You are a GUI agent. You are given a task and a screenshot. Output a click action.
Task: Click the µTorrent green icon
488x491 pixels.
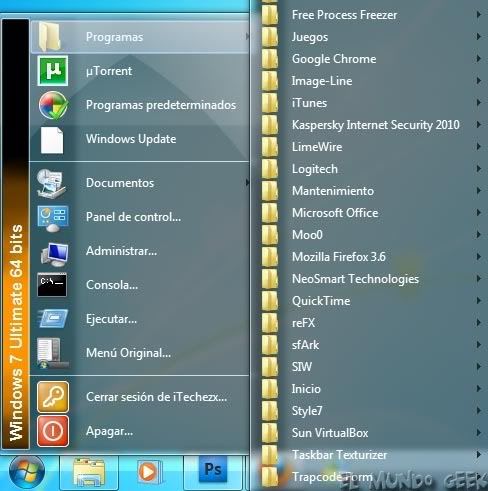pyautogui.click(x=53, y=71)
